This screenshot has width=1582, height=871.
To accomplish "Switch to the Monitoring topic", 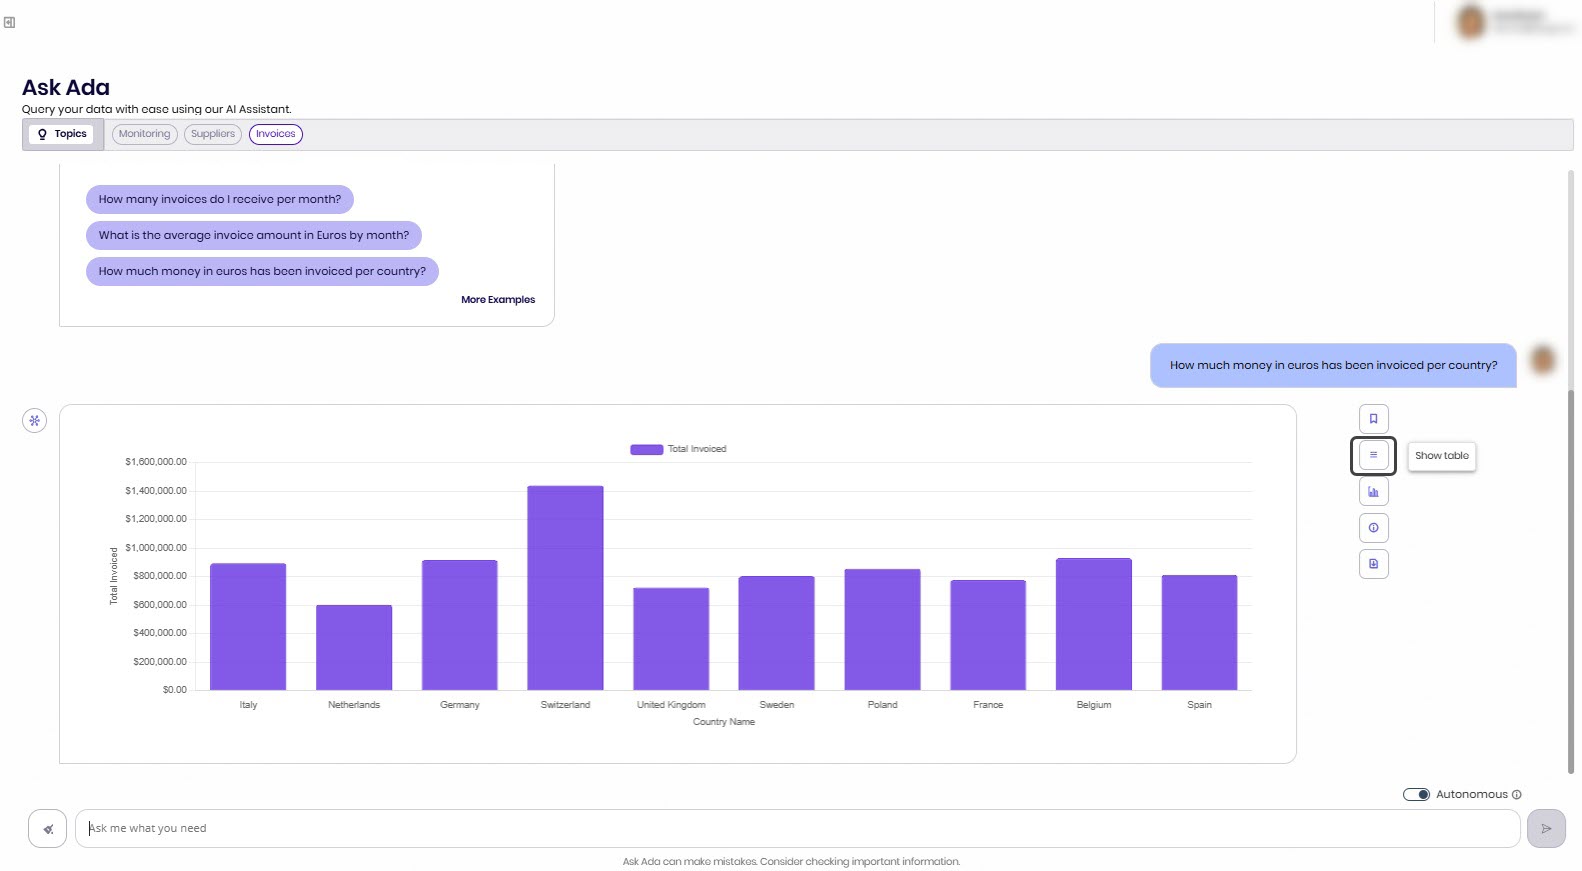I will pos(144,134).
